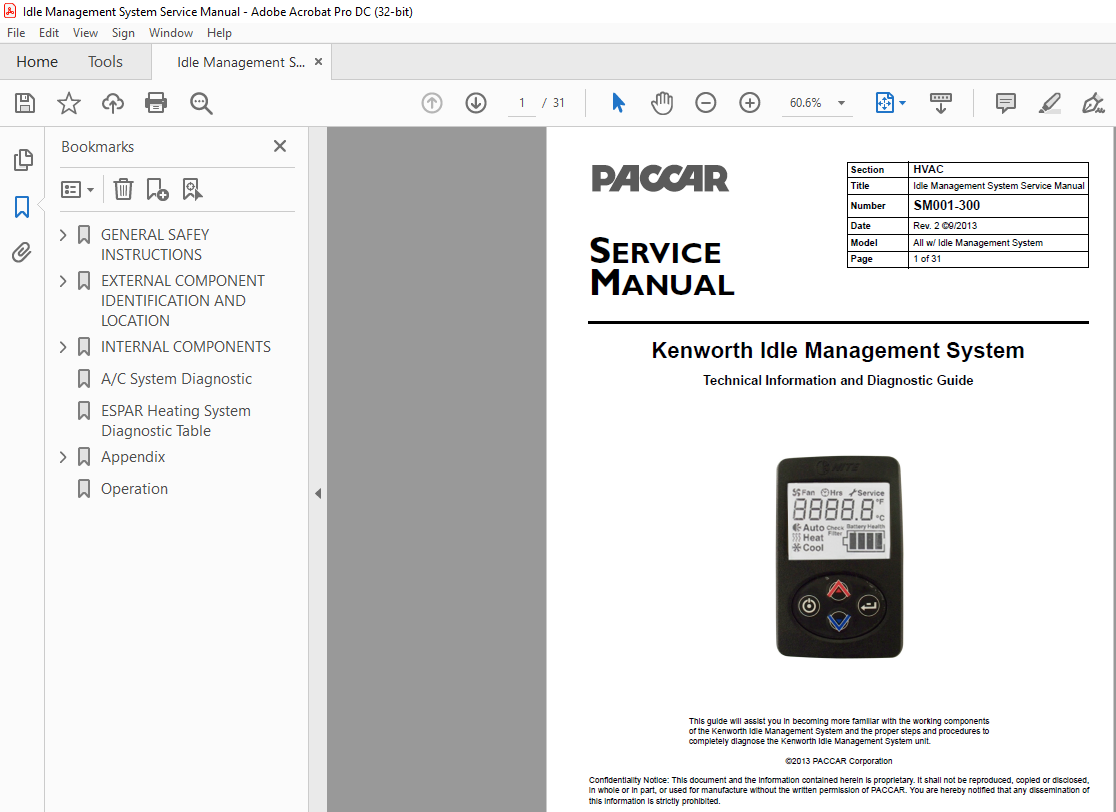Open the Find text magnifier icon
The image size is (1116, 812).
tap(201, 103)
